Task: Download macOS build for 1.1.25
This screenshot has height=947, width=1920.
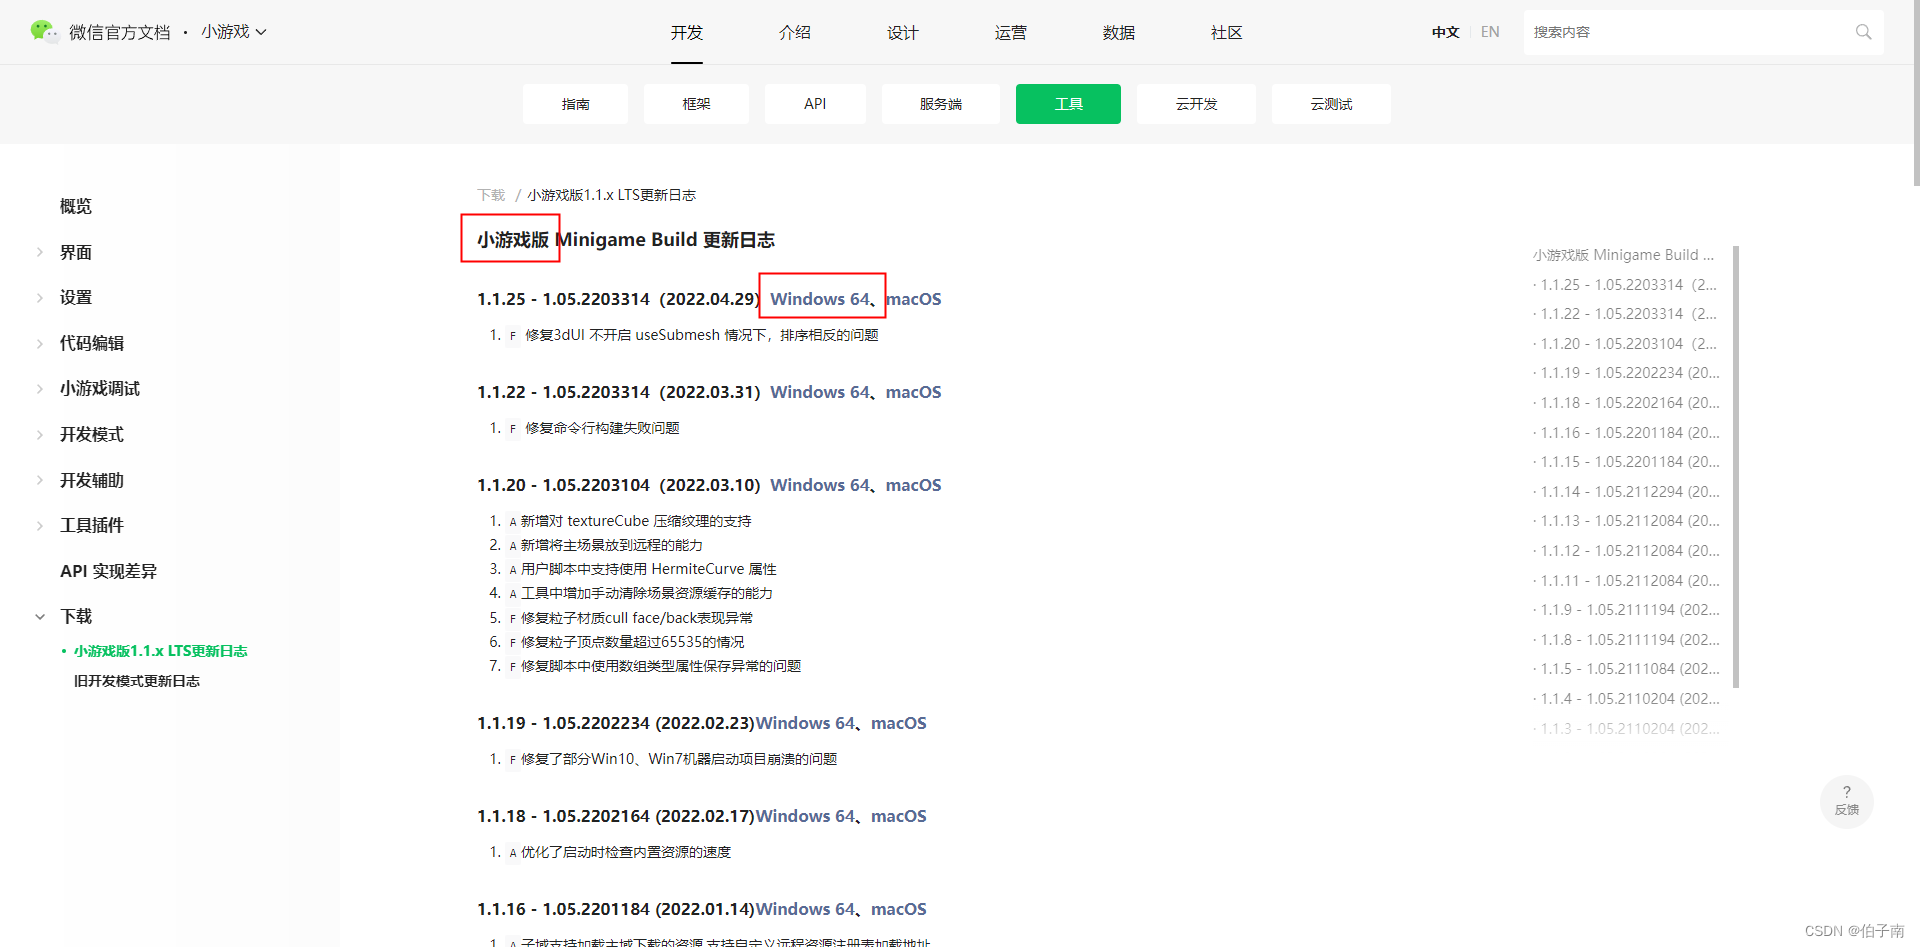Action: coord(914,299)
